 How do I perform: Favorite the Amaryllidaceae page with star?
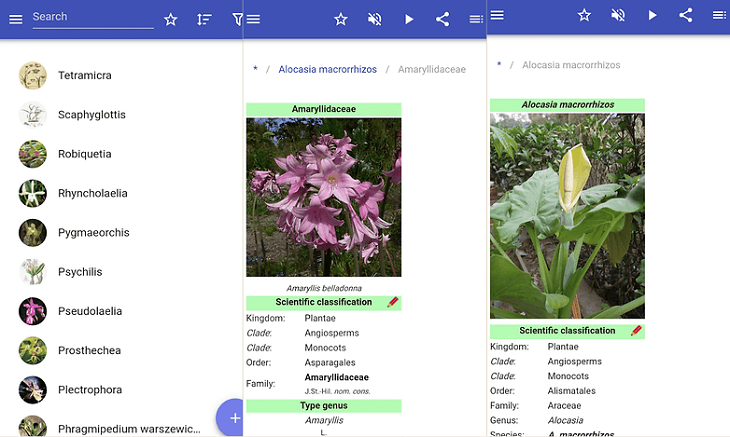click(x=341, y=19)
